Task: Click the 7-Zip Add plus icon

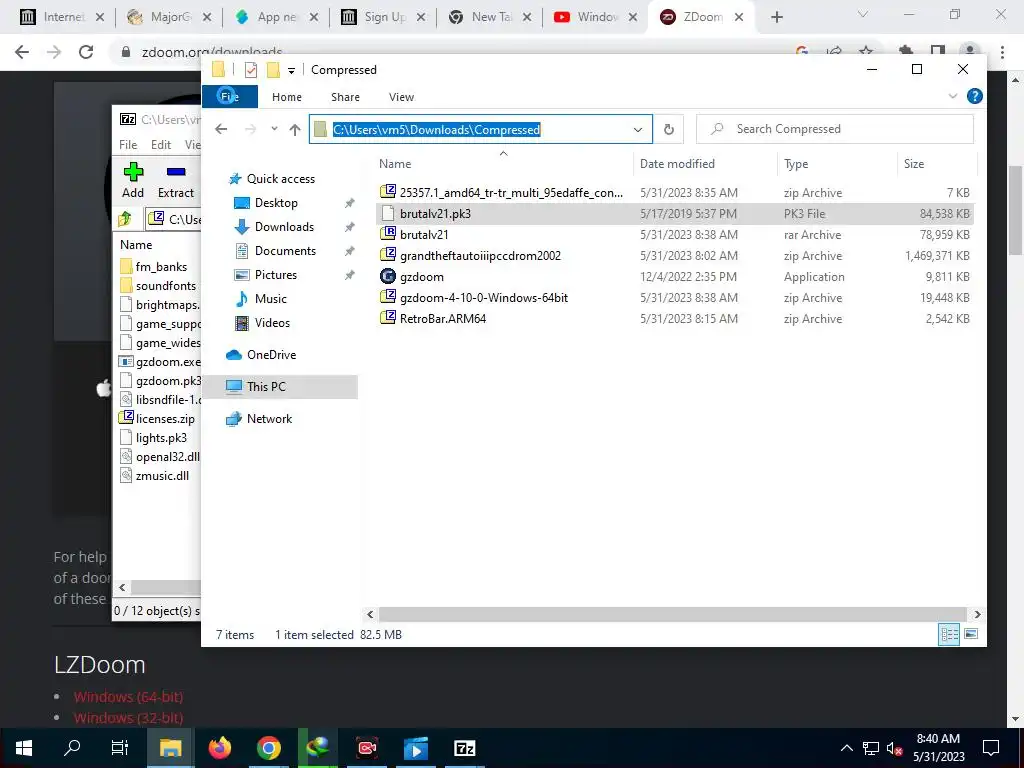Action: coord(133,172)
